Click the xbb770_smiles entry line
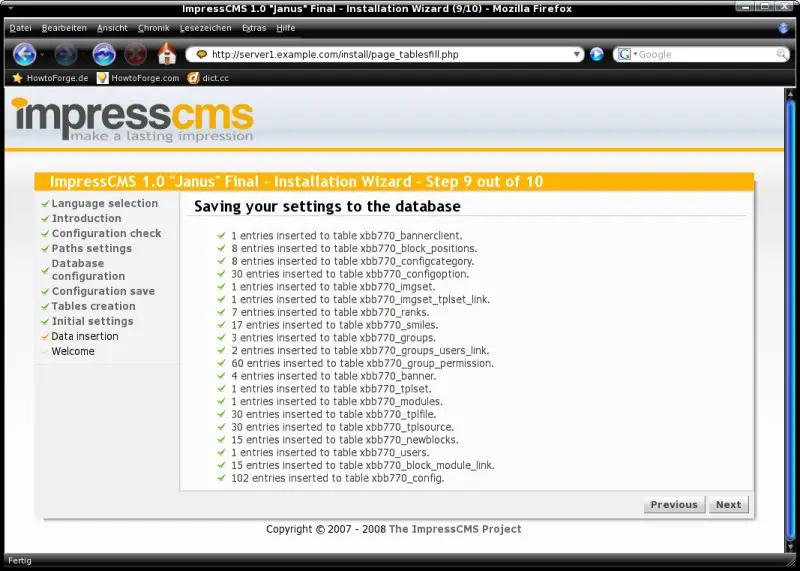 click(335, 325)
